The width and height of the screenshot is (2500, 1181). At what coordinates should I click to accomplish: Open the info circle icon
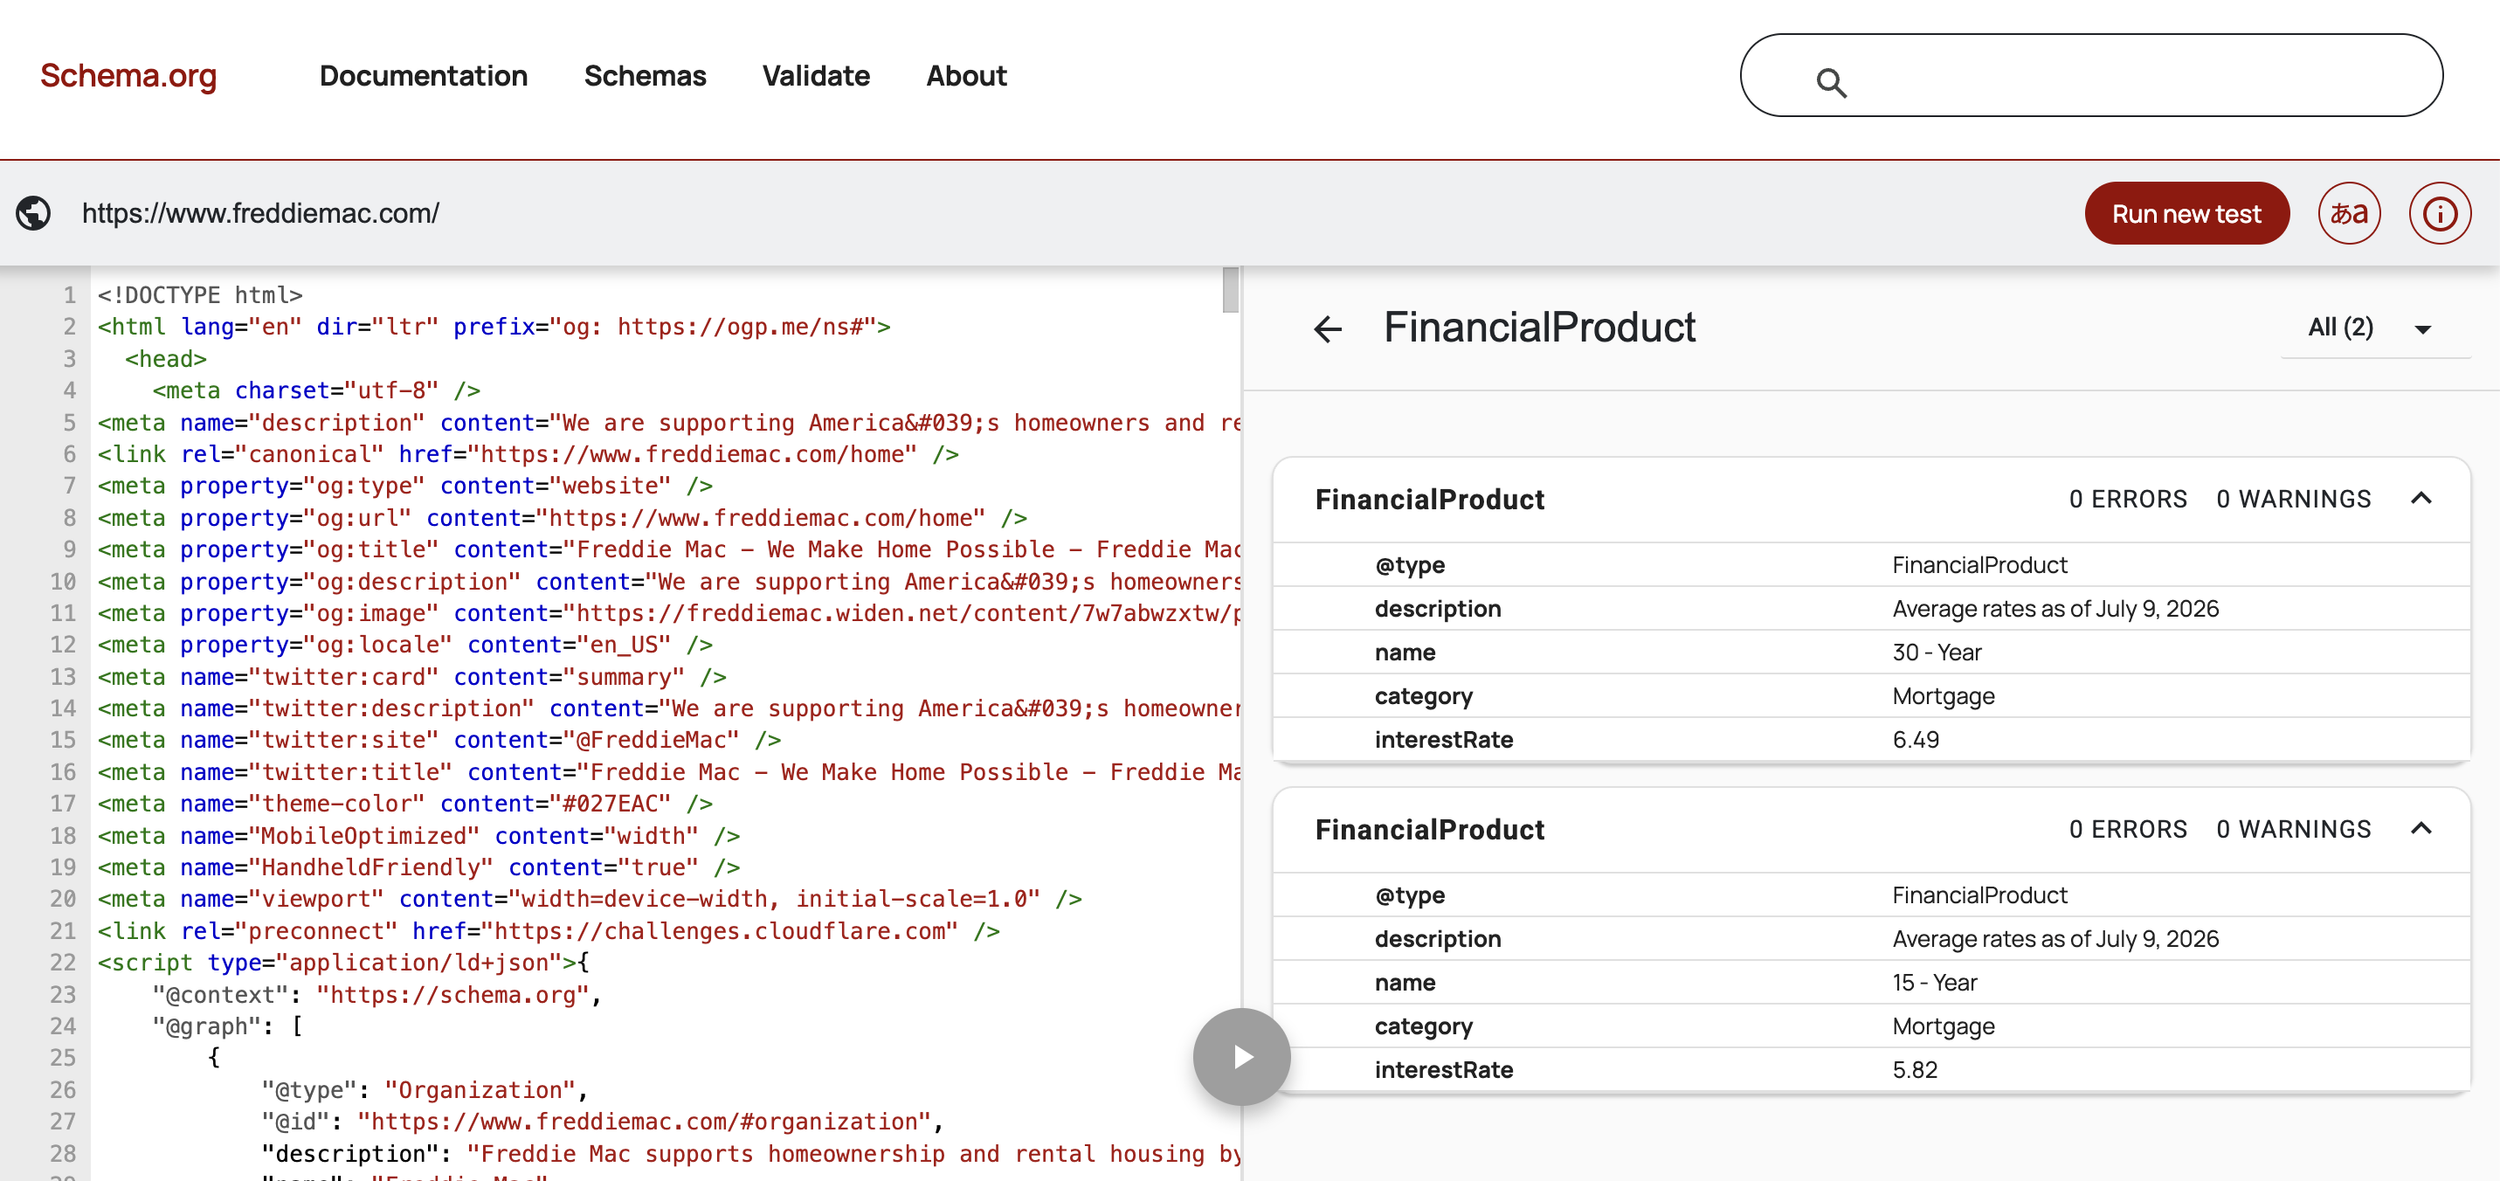[x=2440, y=213]
